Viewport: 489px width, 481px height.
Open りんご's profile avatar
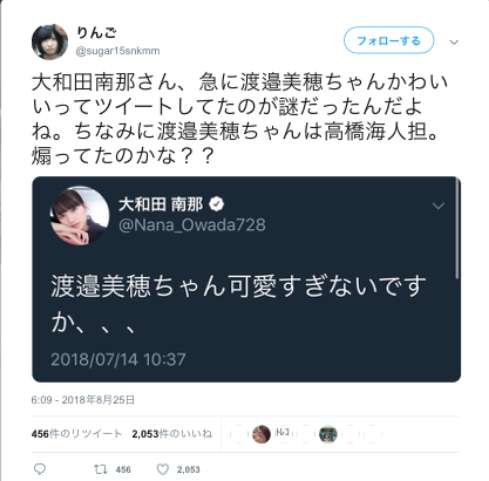50,42
